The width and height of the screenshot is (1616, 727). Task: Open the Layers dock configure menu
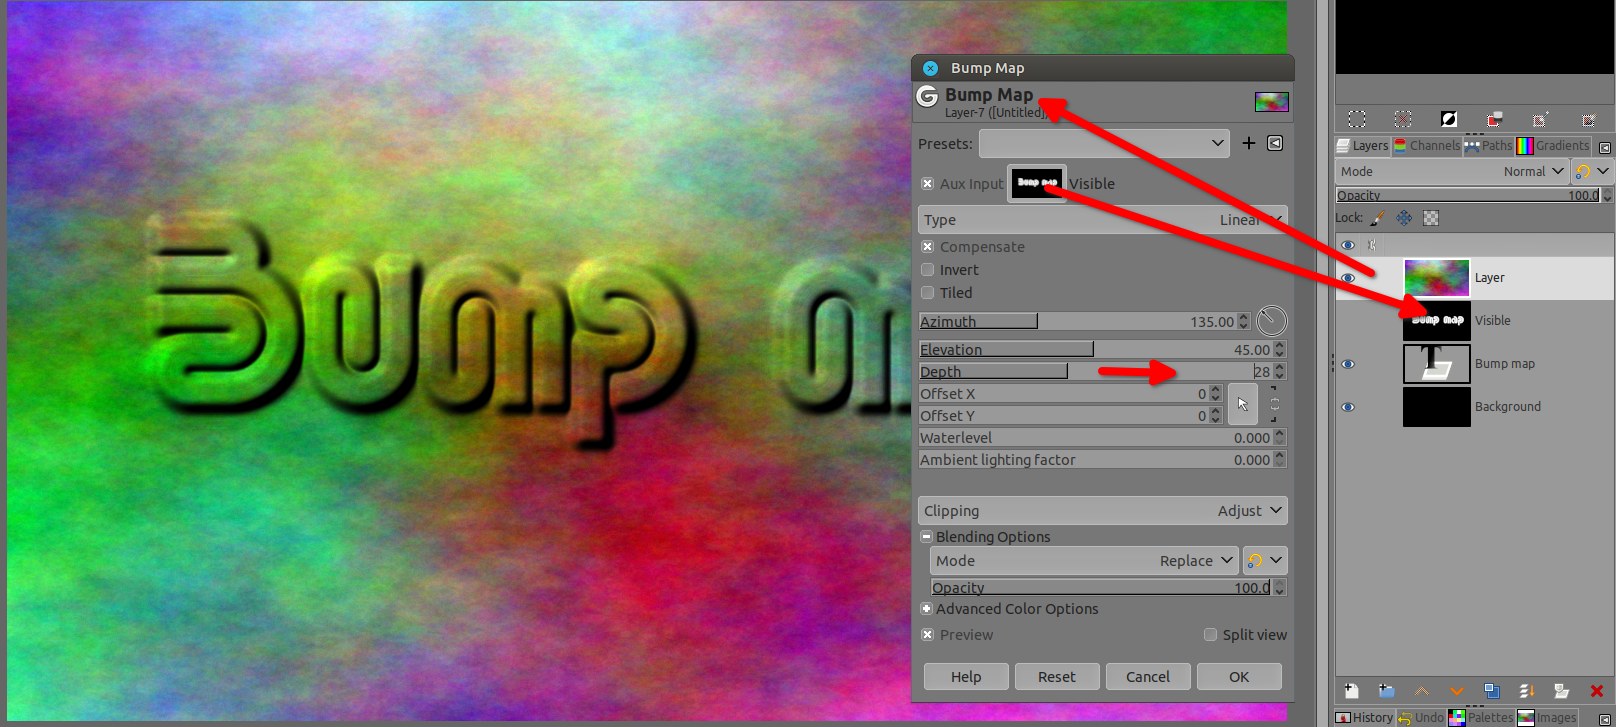(x=1605, y=147)
